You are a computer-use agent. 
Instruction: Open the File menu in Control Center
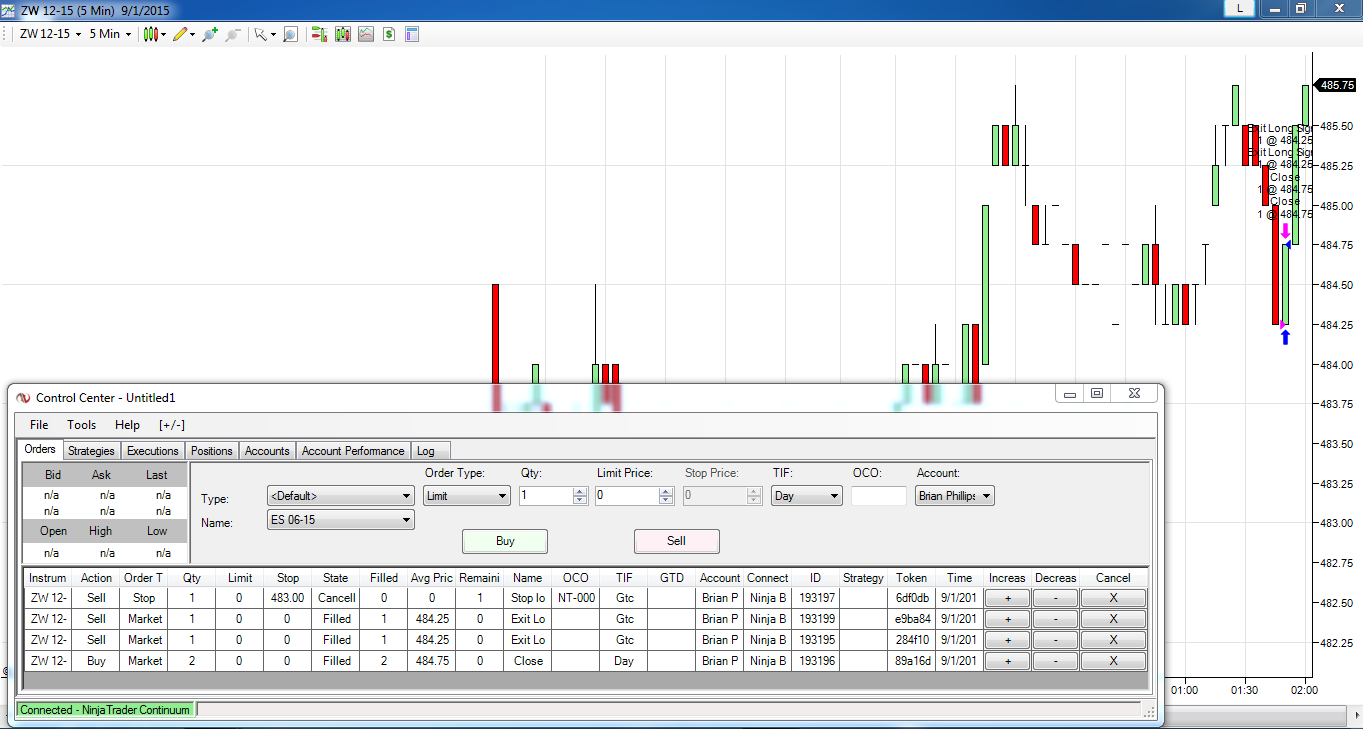(x=39, y=425)
